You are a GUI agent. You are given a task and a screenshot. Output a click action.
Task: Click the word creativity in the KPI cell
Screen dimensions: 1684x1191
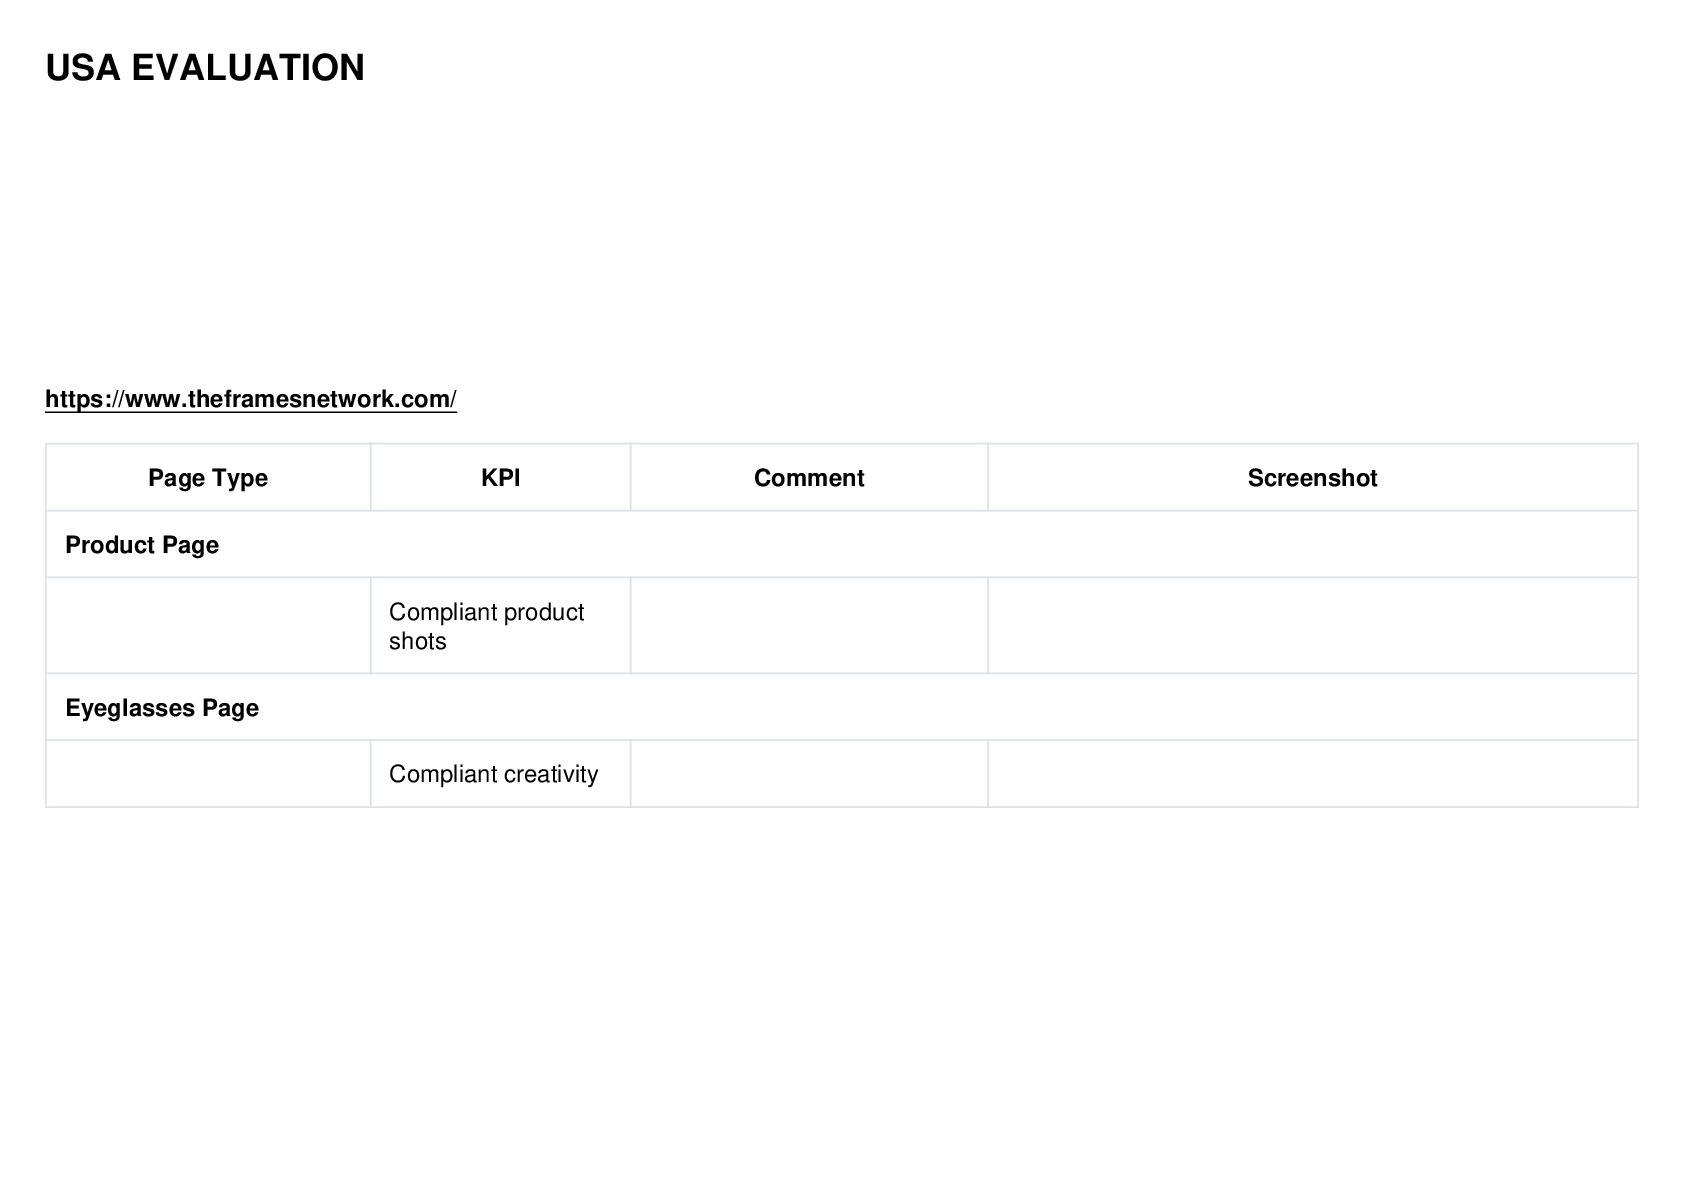[551, 774]
